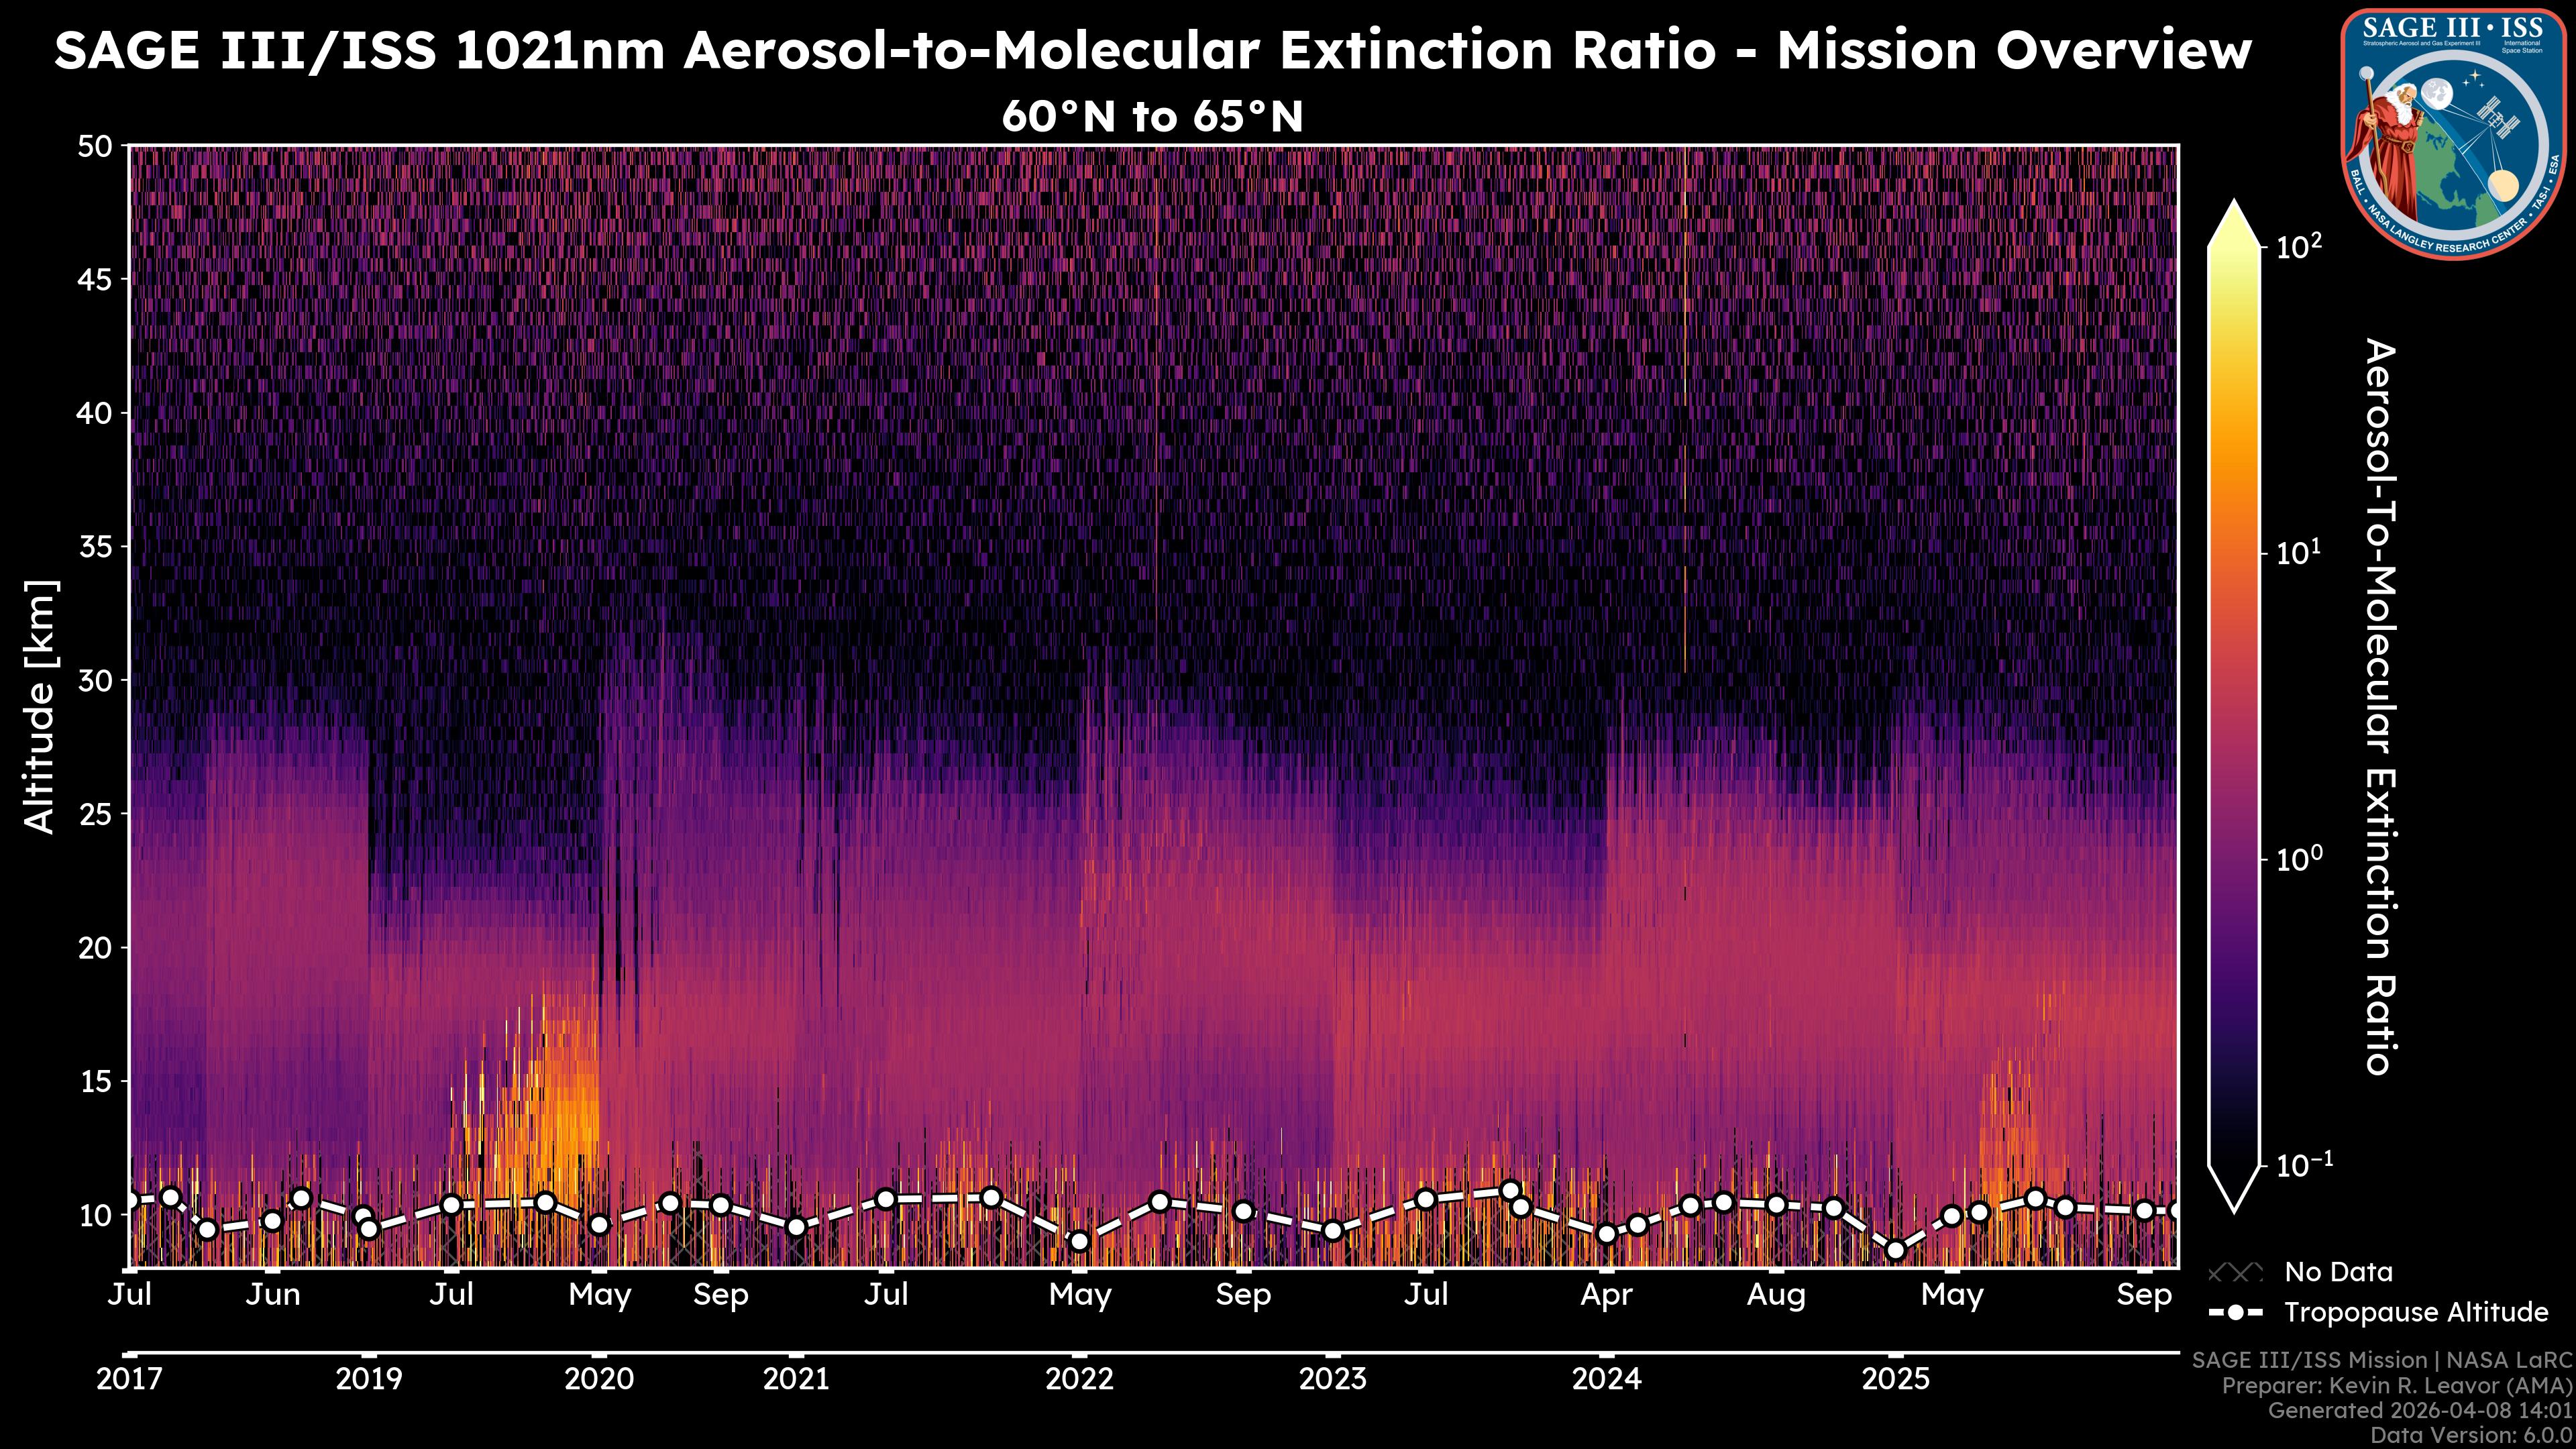Click the 2020 year axis label
Screen dimensions: 2576x1449
[599, 1380]
